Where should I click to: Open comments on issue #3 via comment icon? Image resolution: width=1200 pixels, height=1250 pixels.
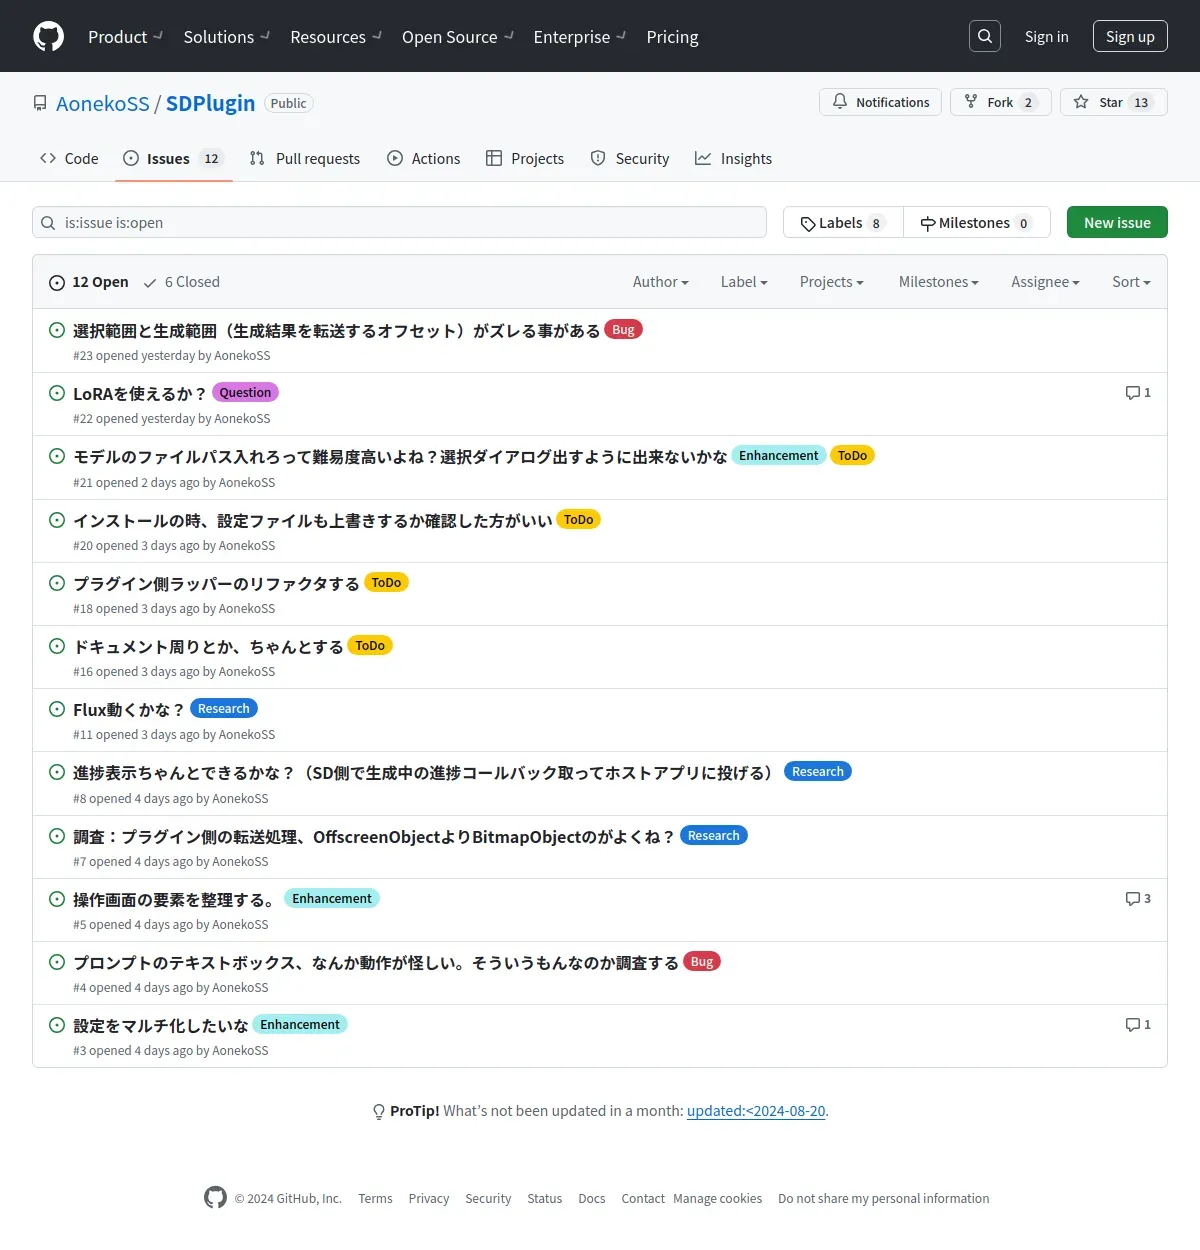pyautogui.click(x=1138, y=1025)
